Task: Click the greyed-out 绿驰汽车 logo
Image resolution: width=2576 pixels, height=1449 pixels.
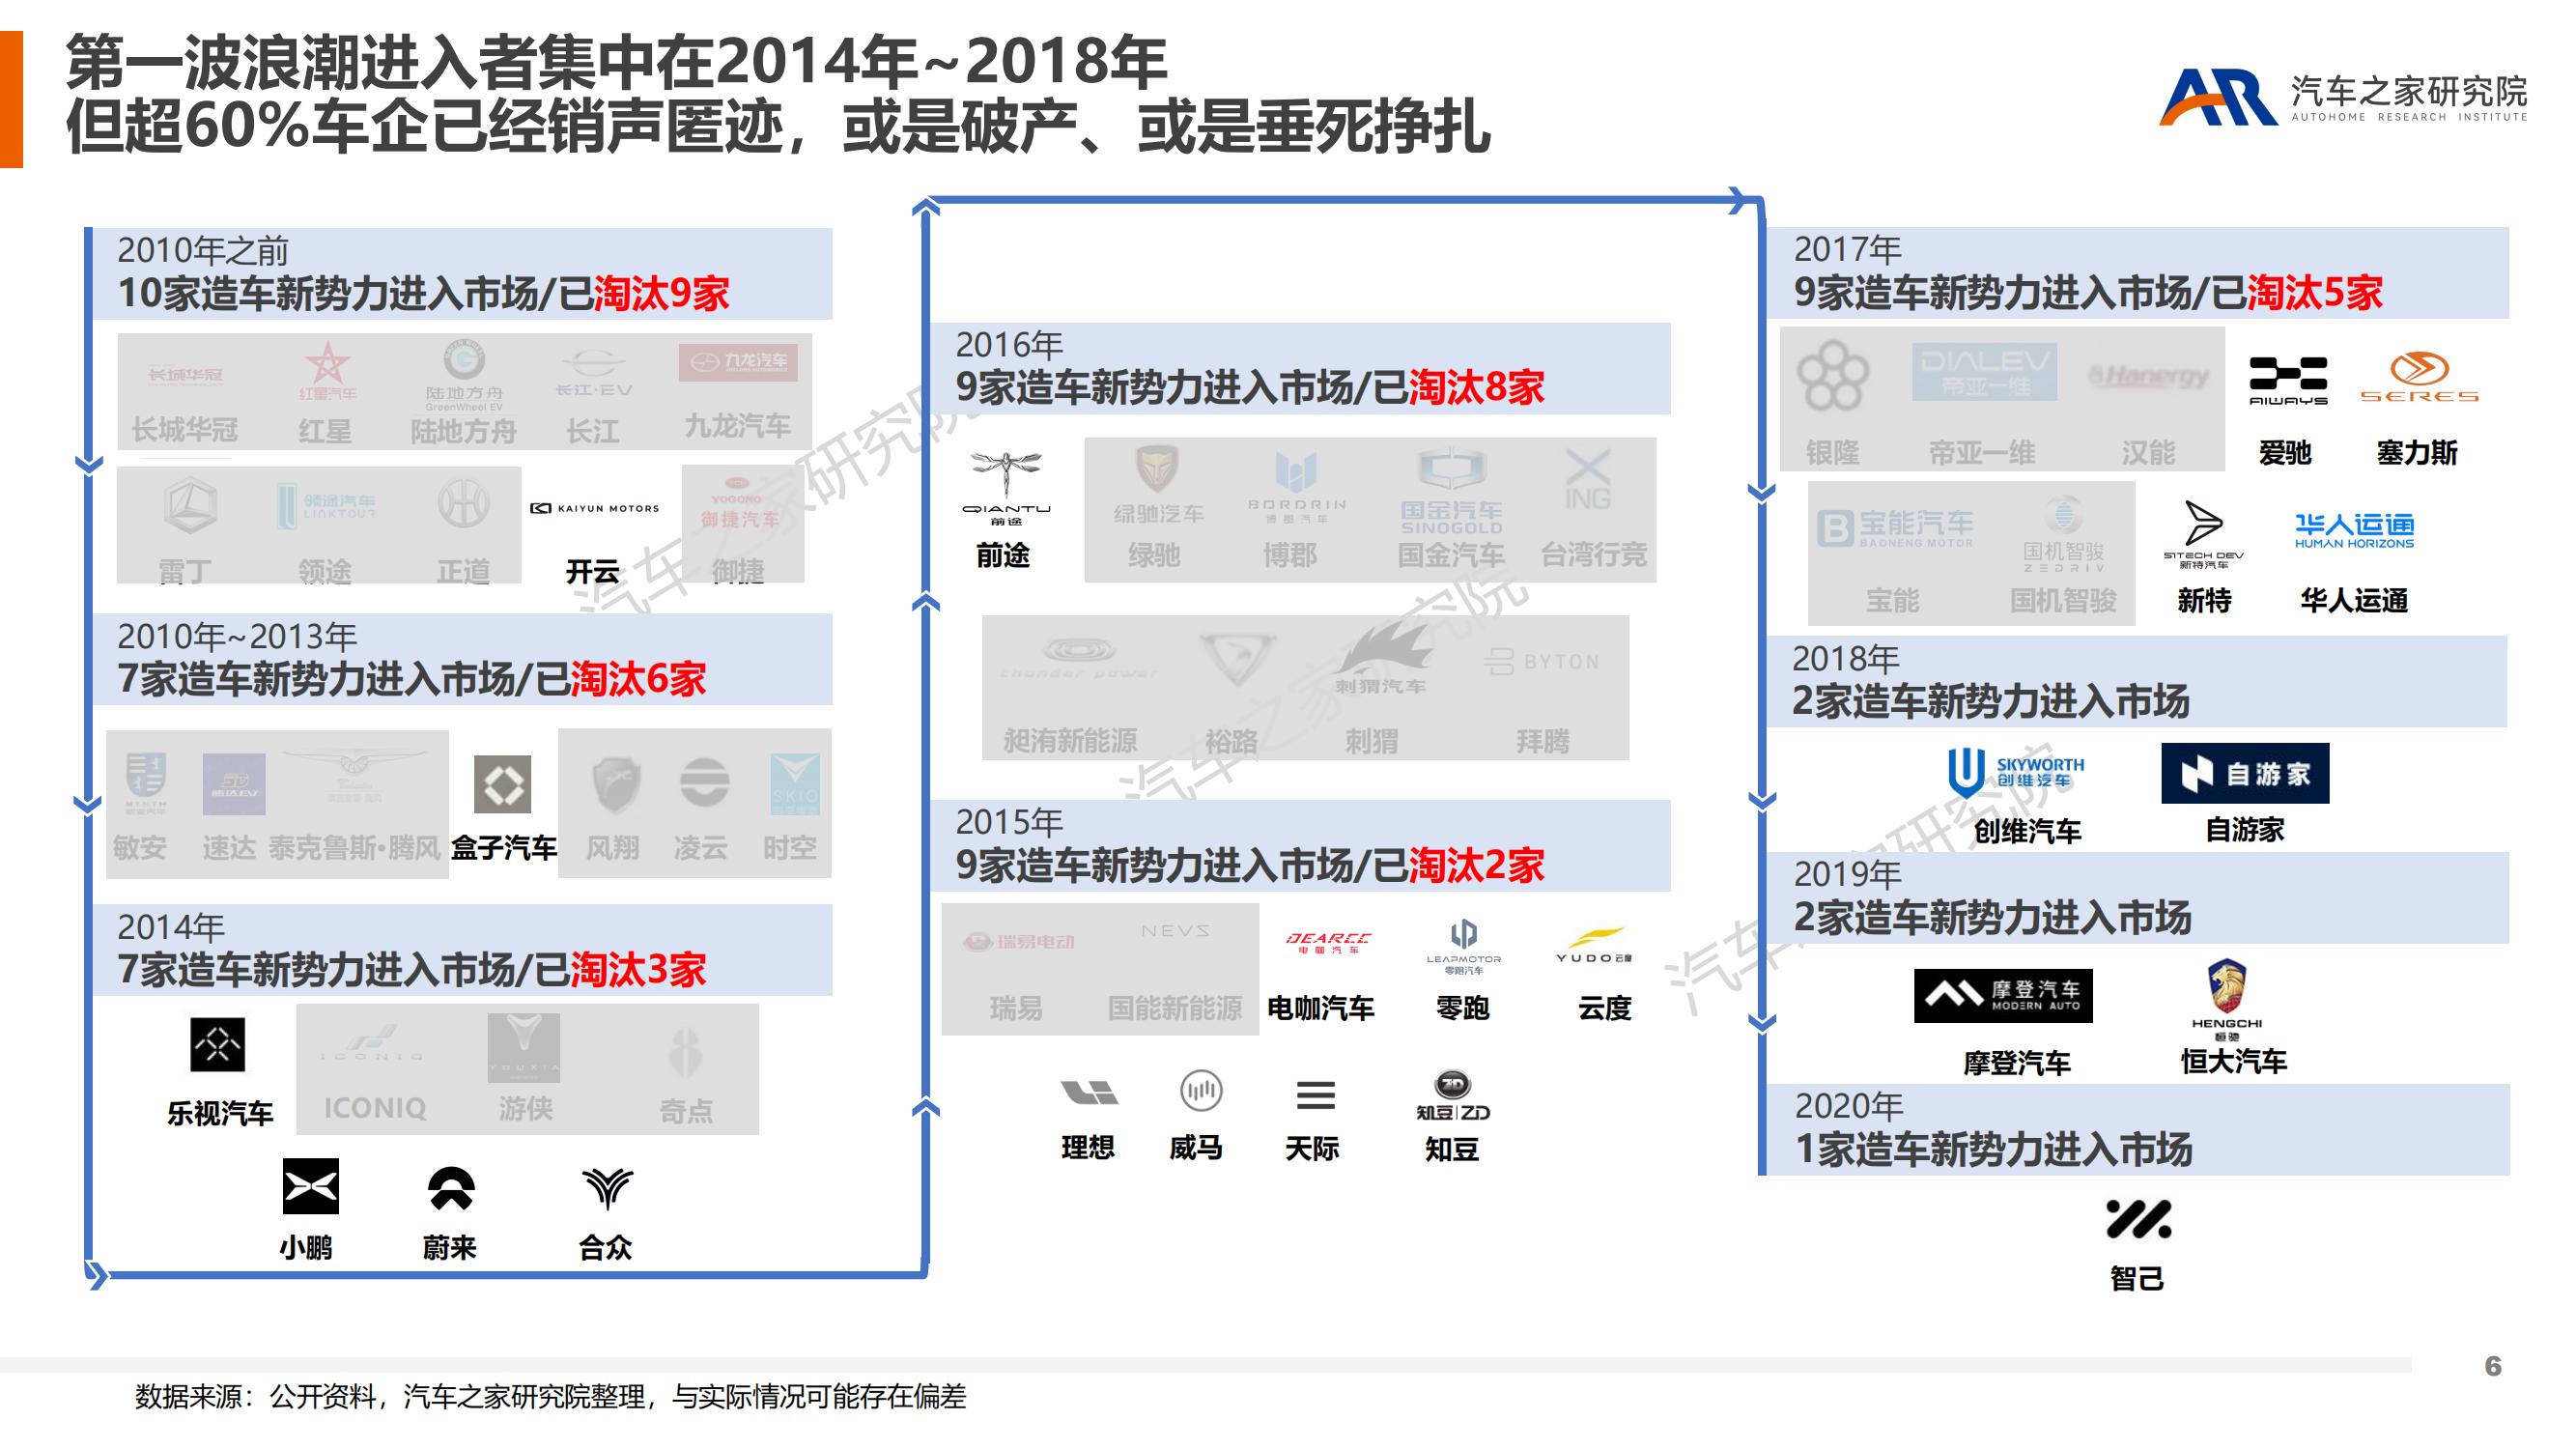Action: (1158, 486)
